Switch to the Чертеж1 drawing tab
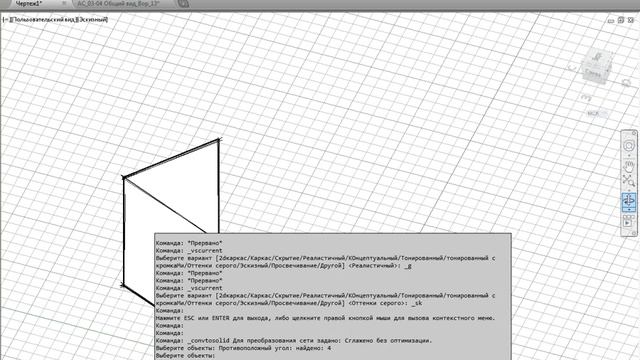The image size is (640, 360). 29,3
